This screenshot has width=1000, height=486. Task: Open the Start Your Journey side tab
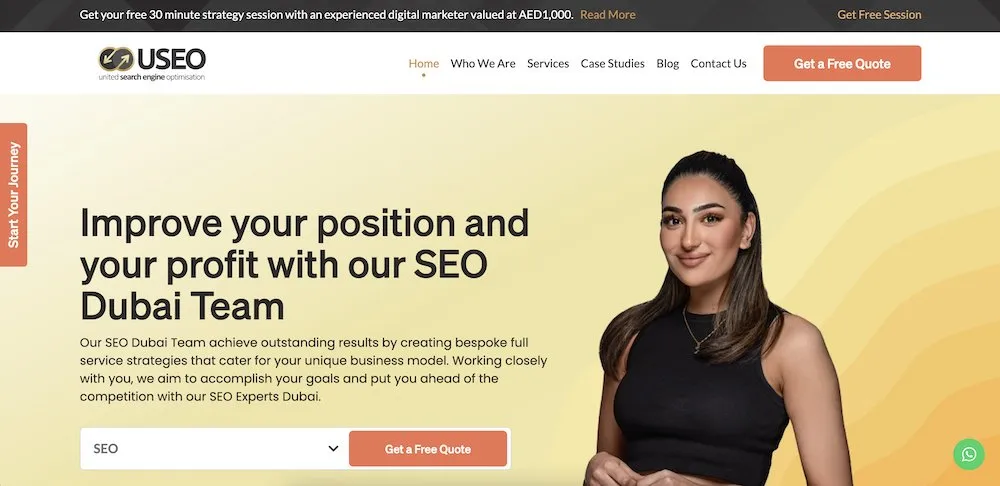click(x=13, y=195)
